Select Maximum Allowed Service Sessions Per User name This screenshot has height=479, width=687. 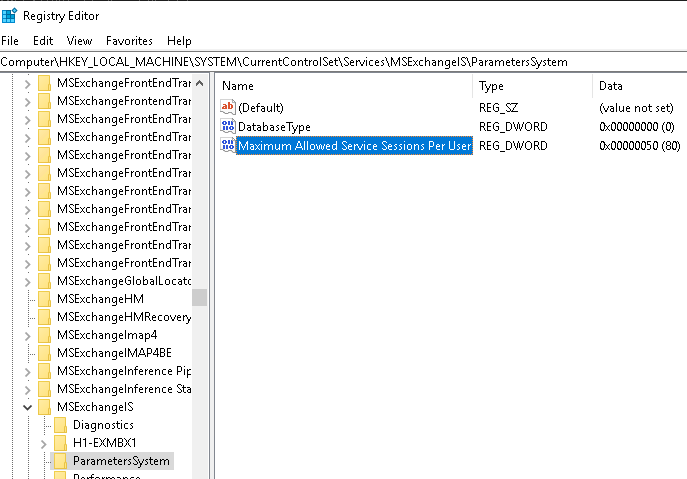tap(354, 145)
